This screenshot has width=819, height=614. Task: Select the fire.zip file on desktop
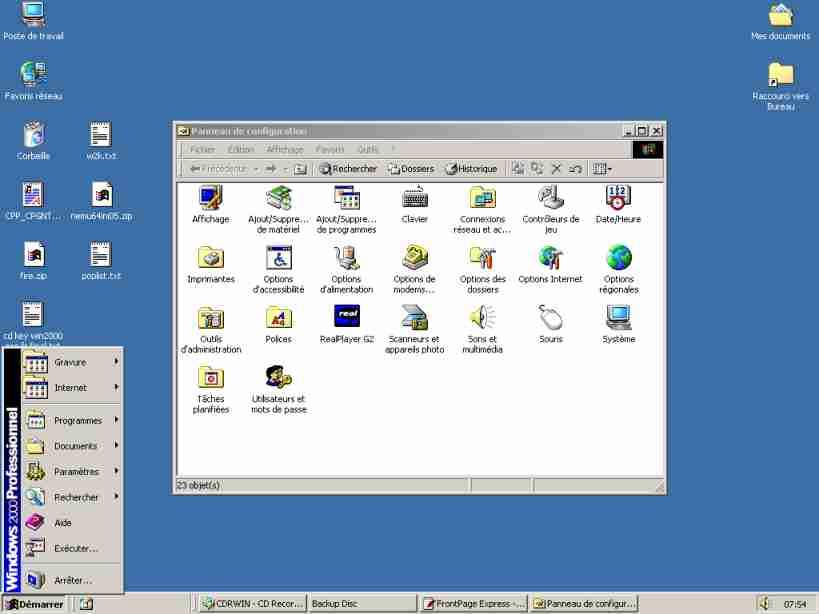pyautogui.click(x=33, y=261)
